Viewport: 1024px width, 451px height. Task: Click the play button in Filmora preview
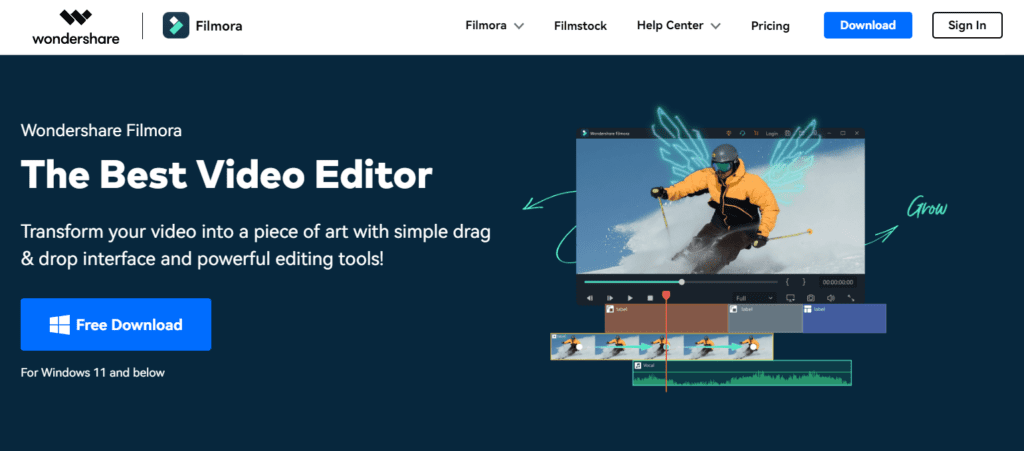point(630,298)
